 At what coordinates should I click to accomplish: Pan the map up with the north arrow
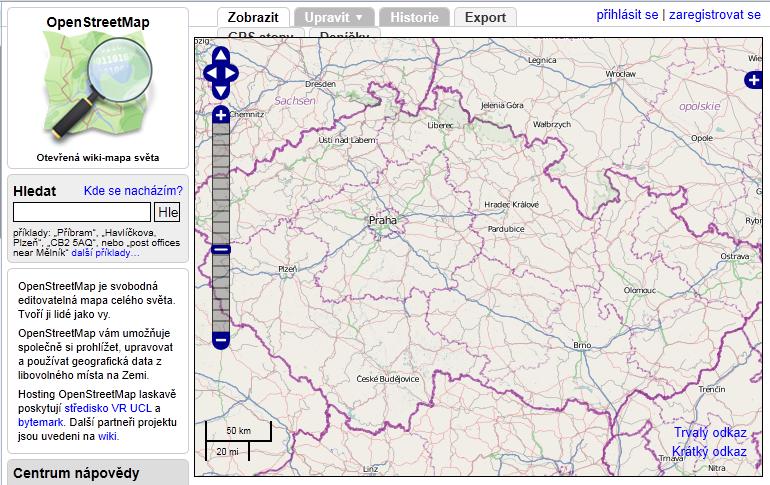(x=221, y=54)
